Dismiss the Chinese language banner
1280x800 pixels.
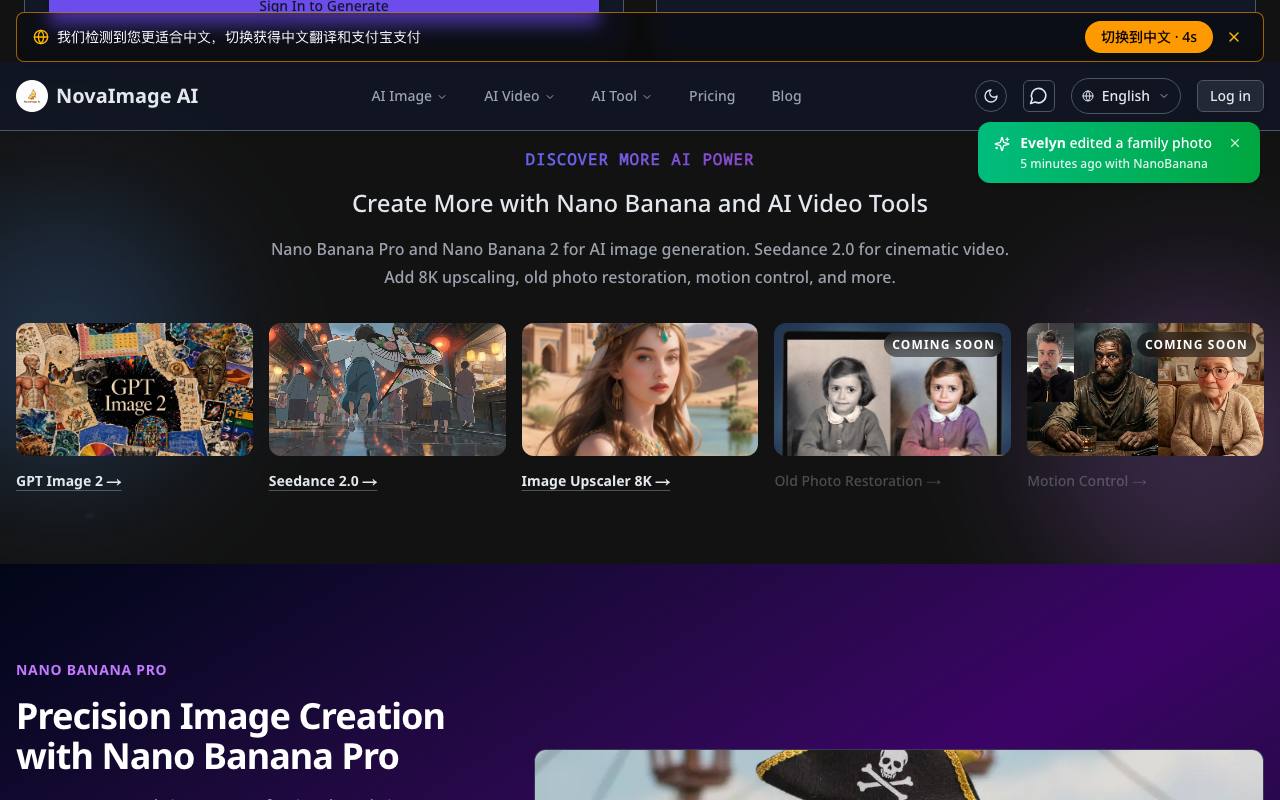[1234, 37]
